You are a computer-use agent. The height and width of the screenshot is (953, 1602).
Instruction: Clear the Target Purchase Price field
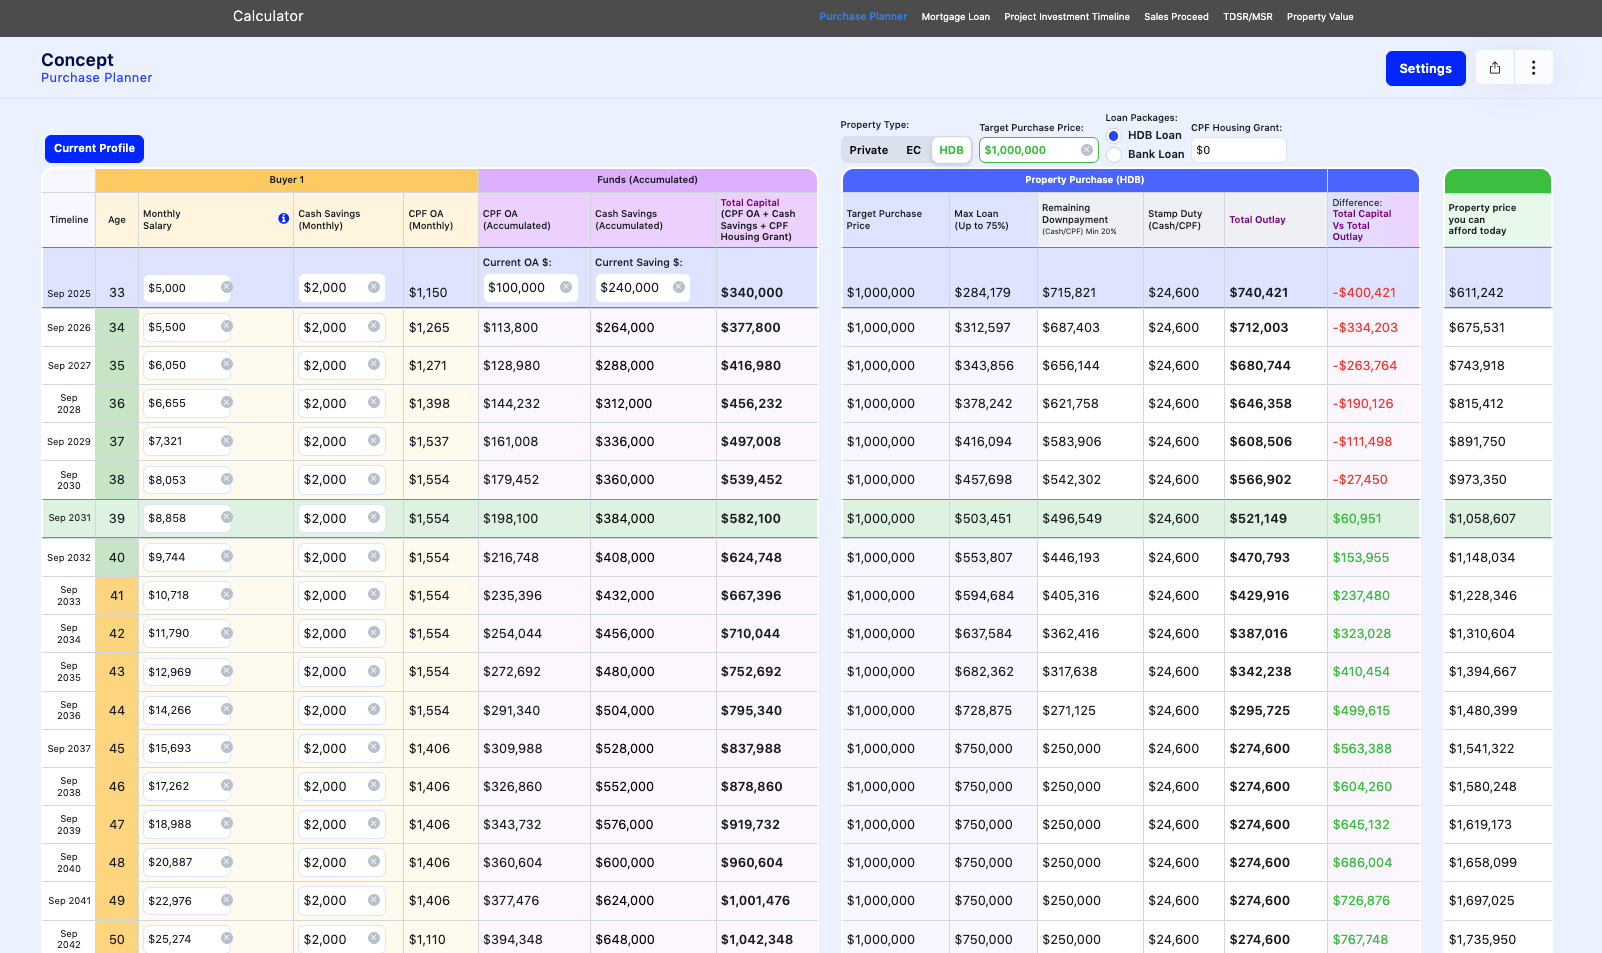click(x=1086, y=150)
